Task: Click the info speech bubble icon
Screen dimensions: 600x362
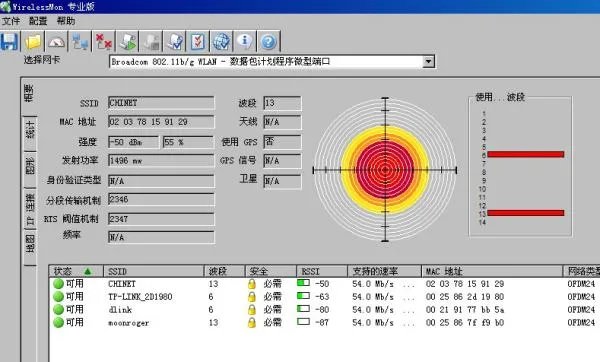Action: pos(245,42)
